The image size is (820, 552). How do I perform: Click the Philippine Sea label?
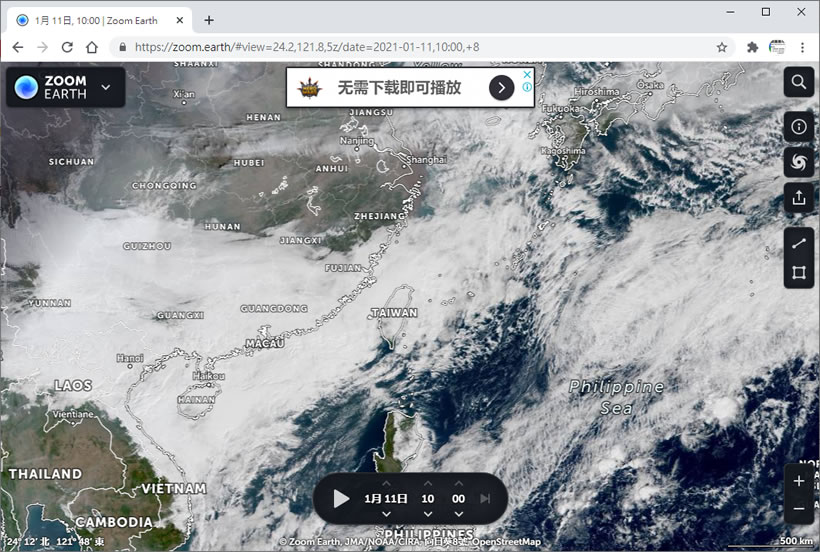(617, 397)
